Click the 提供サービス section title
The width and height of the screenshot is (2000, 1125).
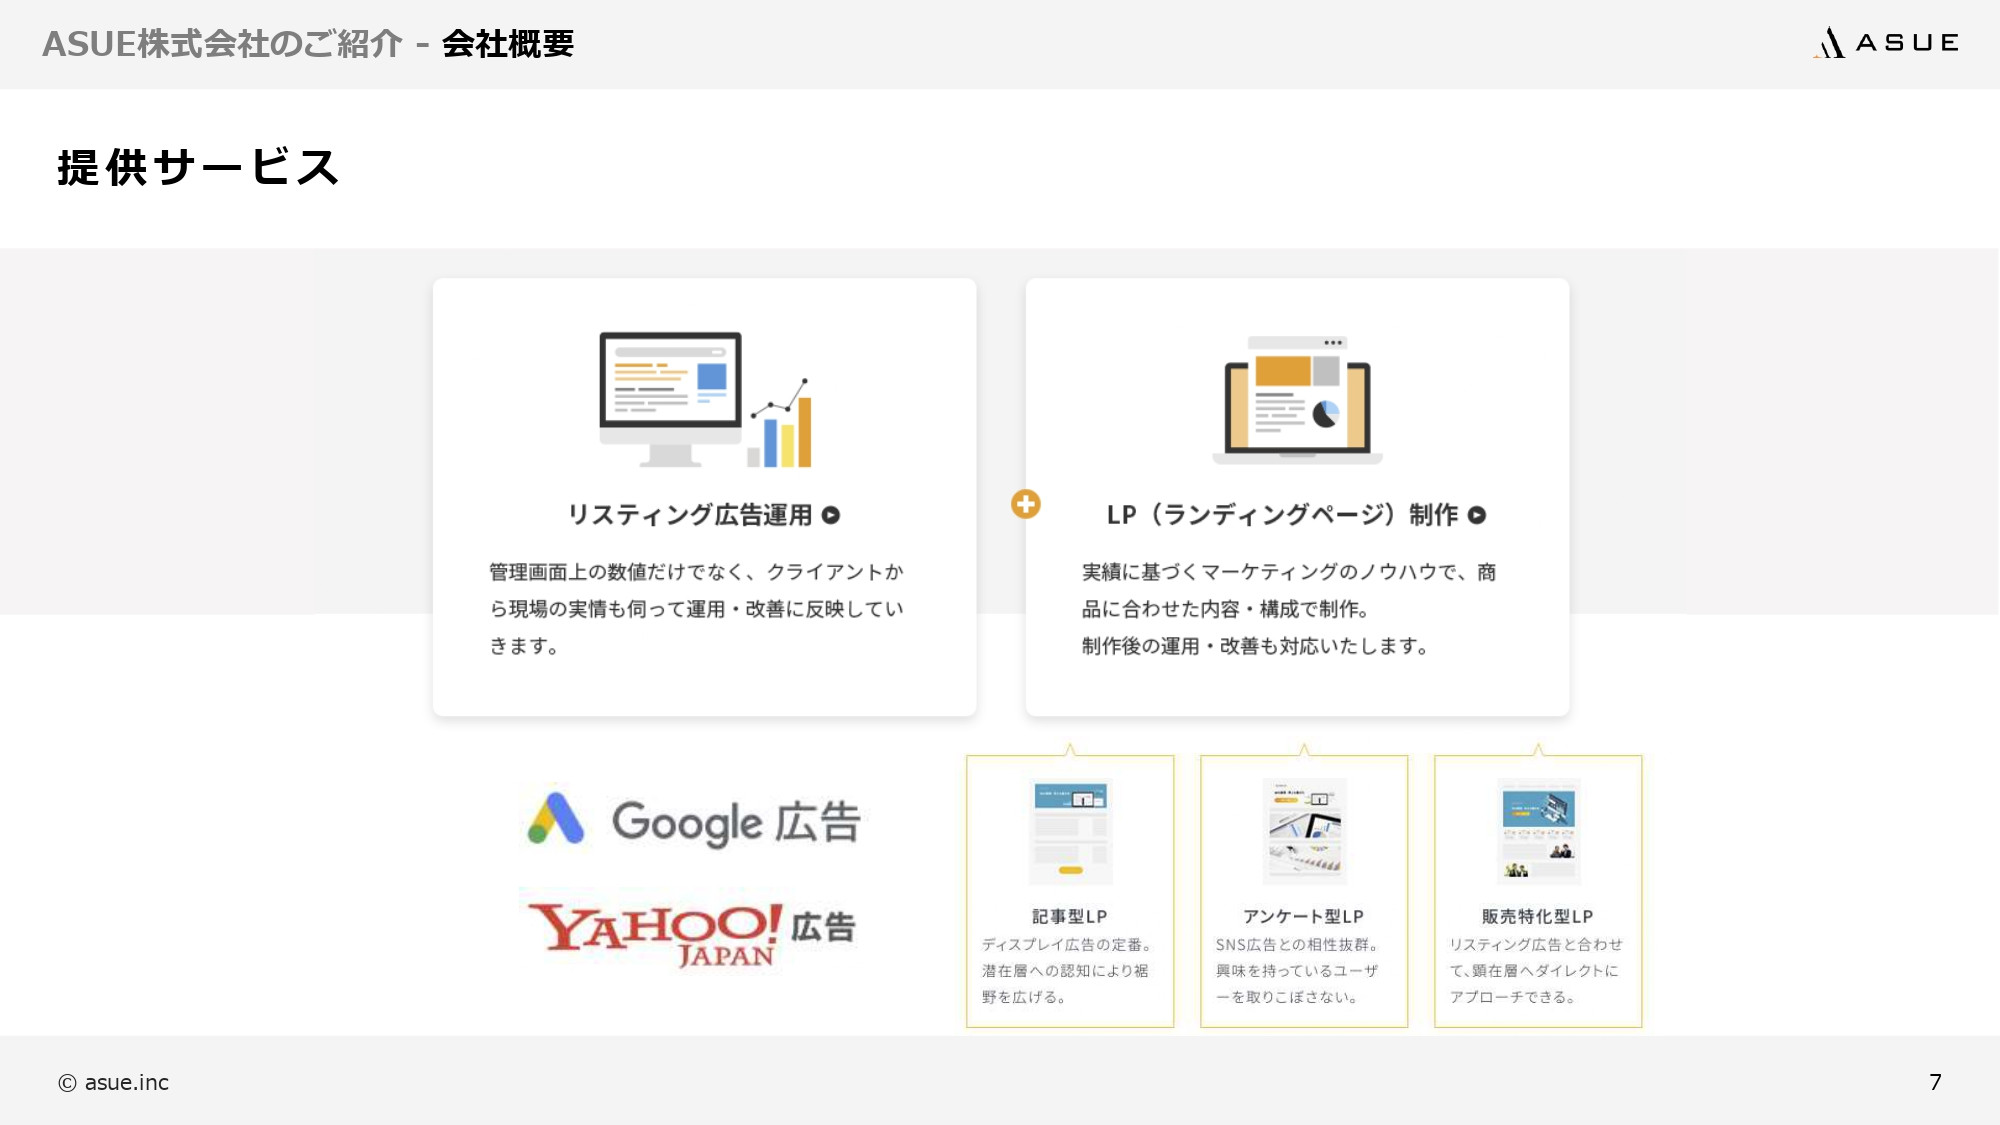coord(197,166)
